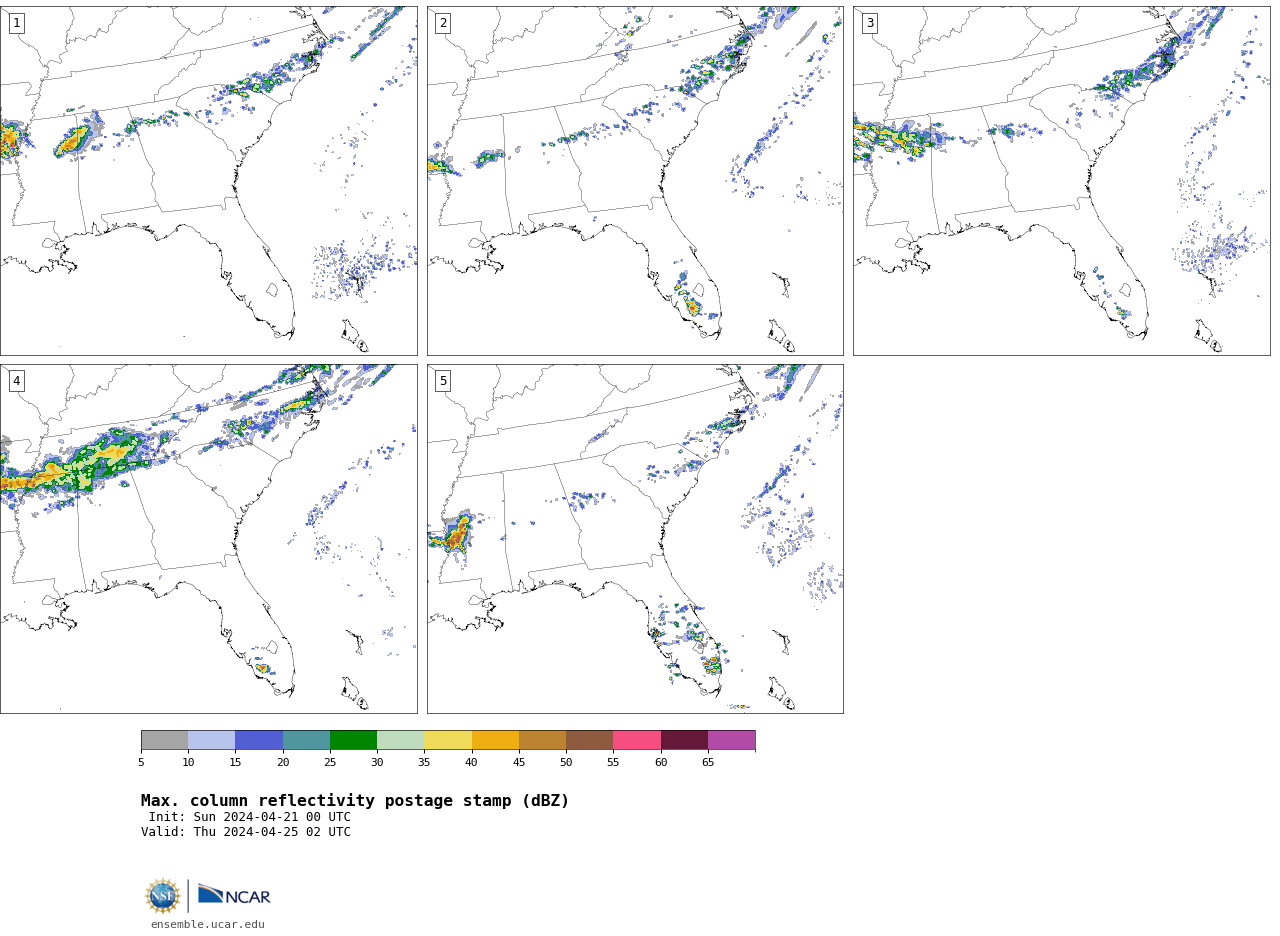Click the pale green 30-35 dBZ swatch
The image size is (1280, 936).
401,740
